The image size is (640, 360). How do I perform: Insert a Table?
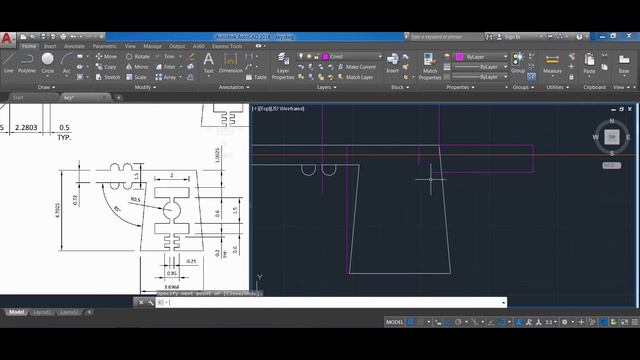coord(256,77)
